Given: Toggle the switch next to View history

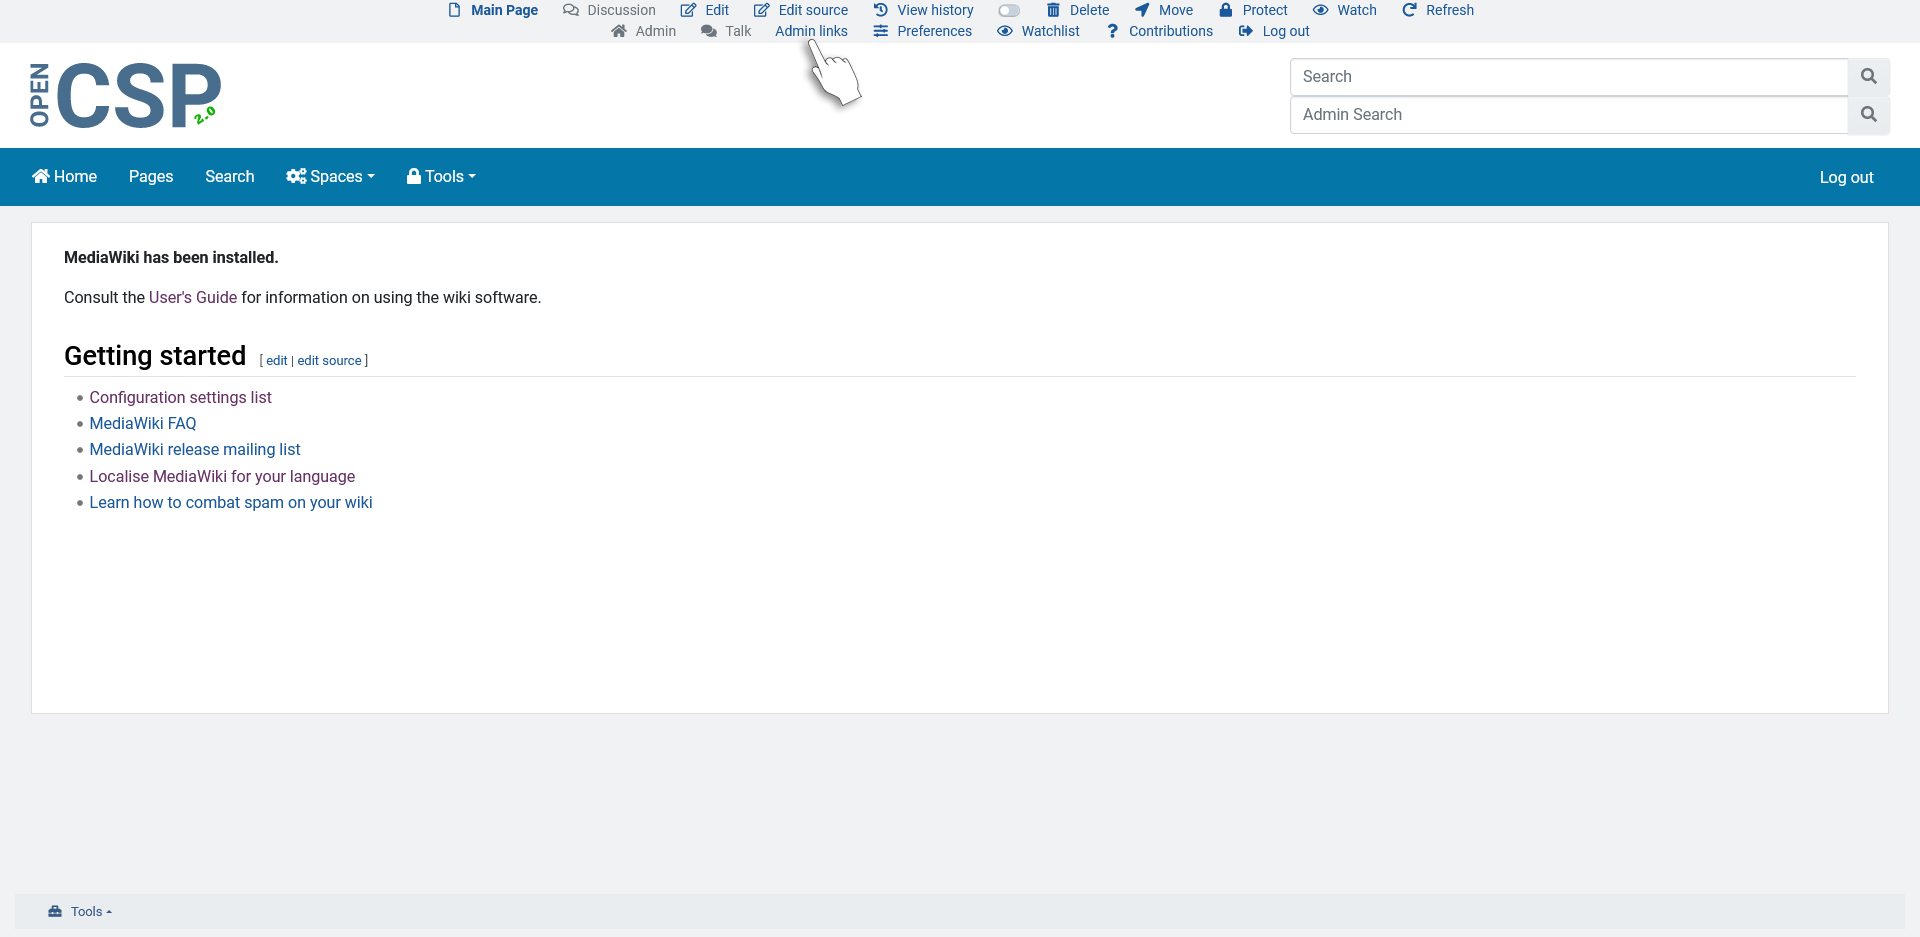Looking at the screenshot, I should coord(1009,11).
